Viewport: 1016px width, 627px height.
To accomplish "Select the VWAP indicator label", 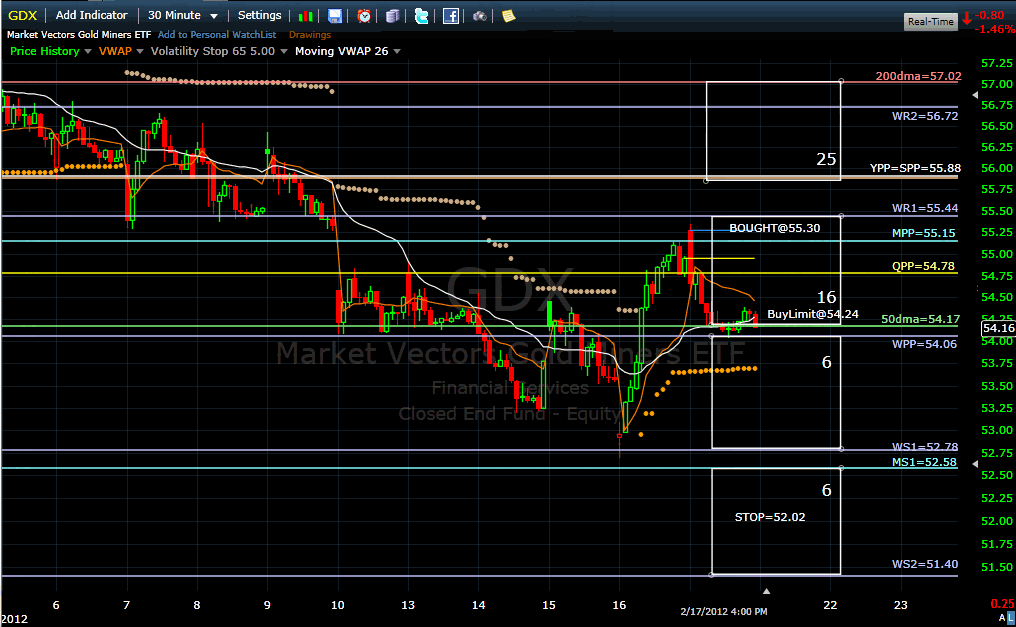I will click(x=115, y=51).
